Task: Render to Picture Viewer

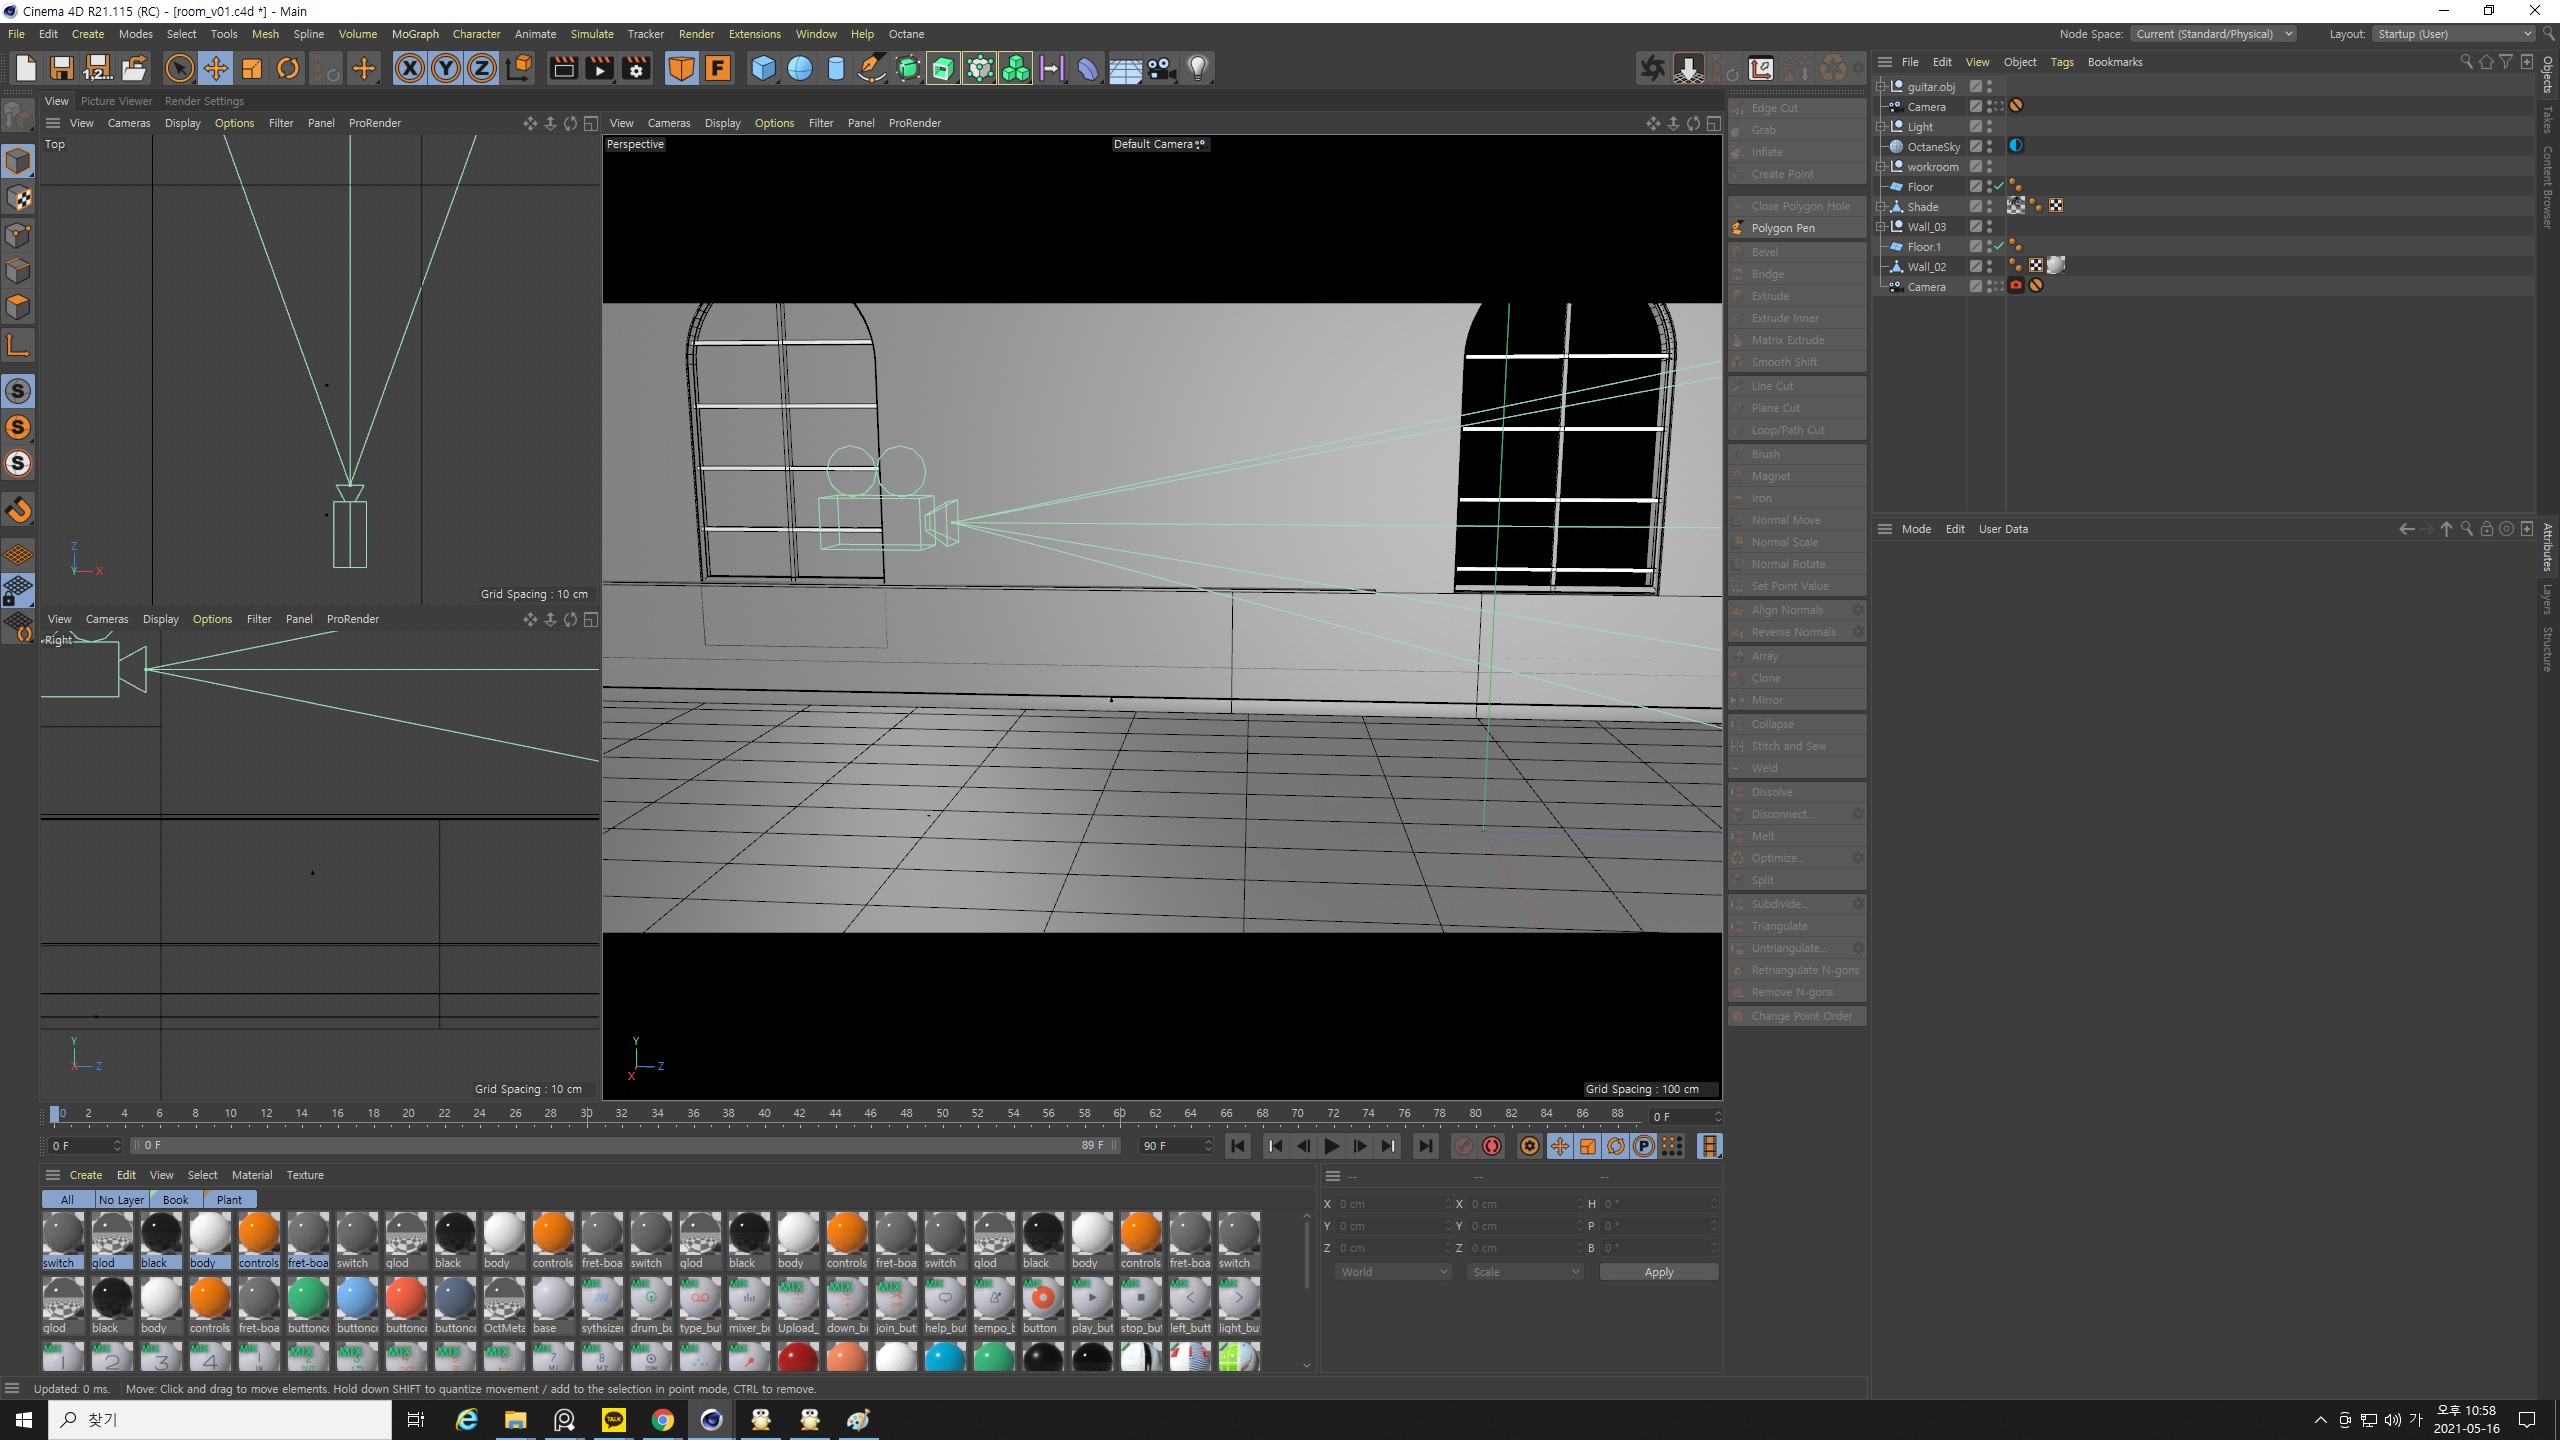Action: coord(600,69)
